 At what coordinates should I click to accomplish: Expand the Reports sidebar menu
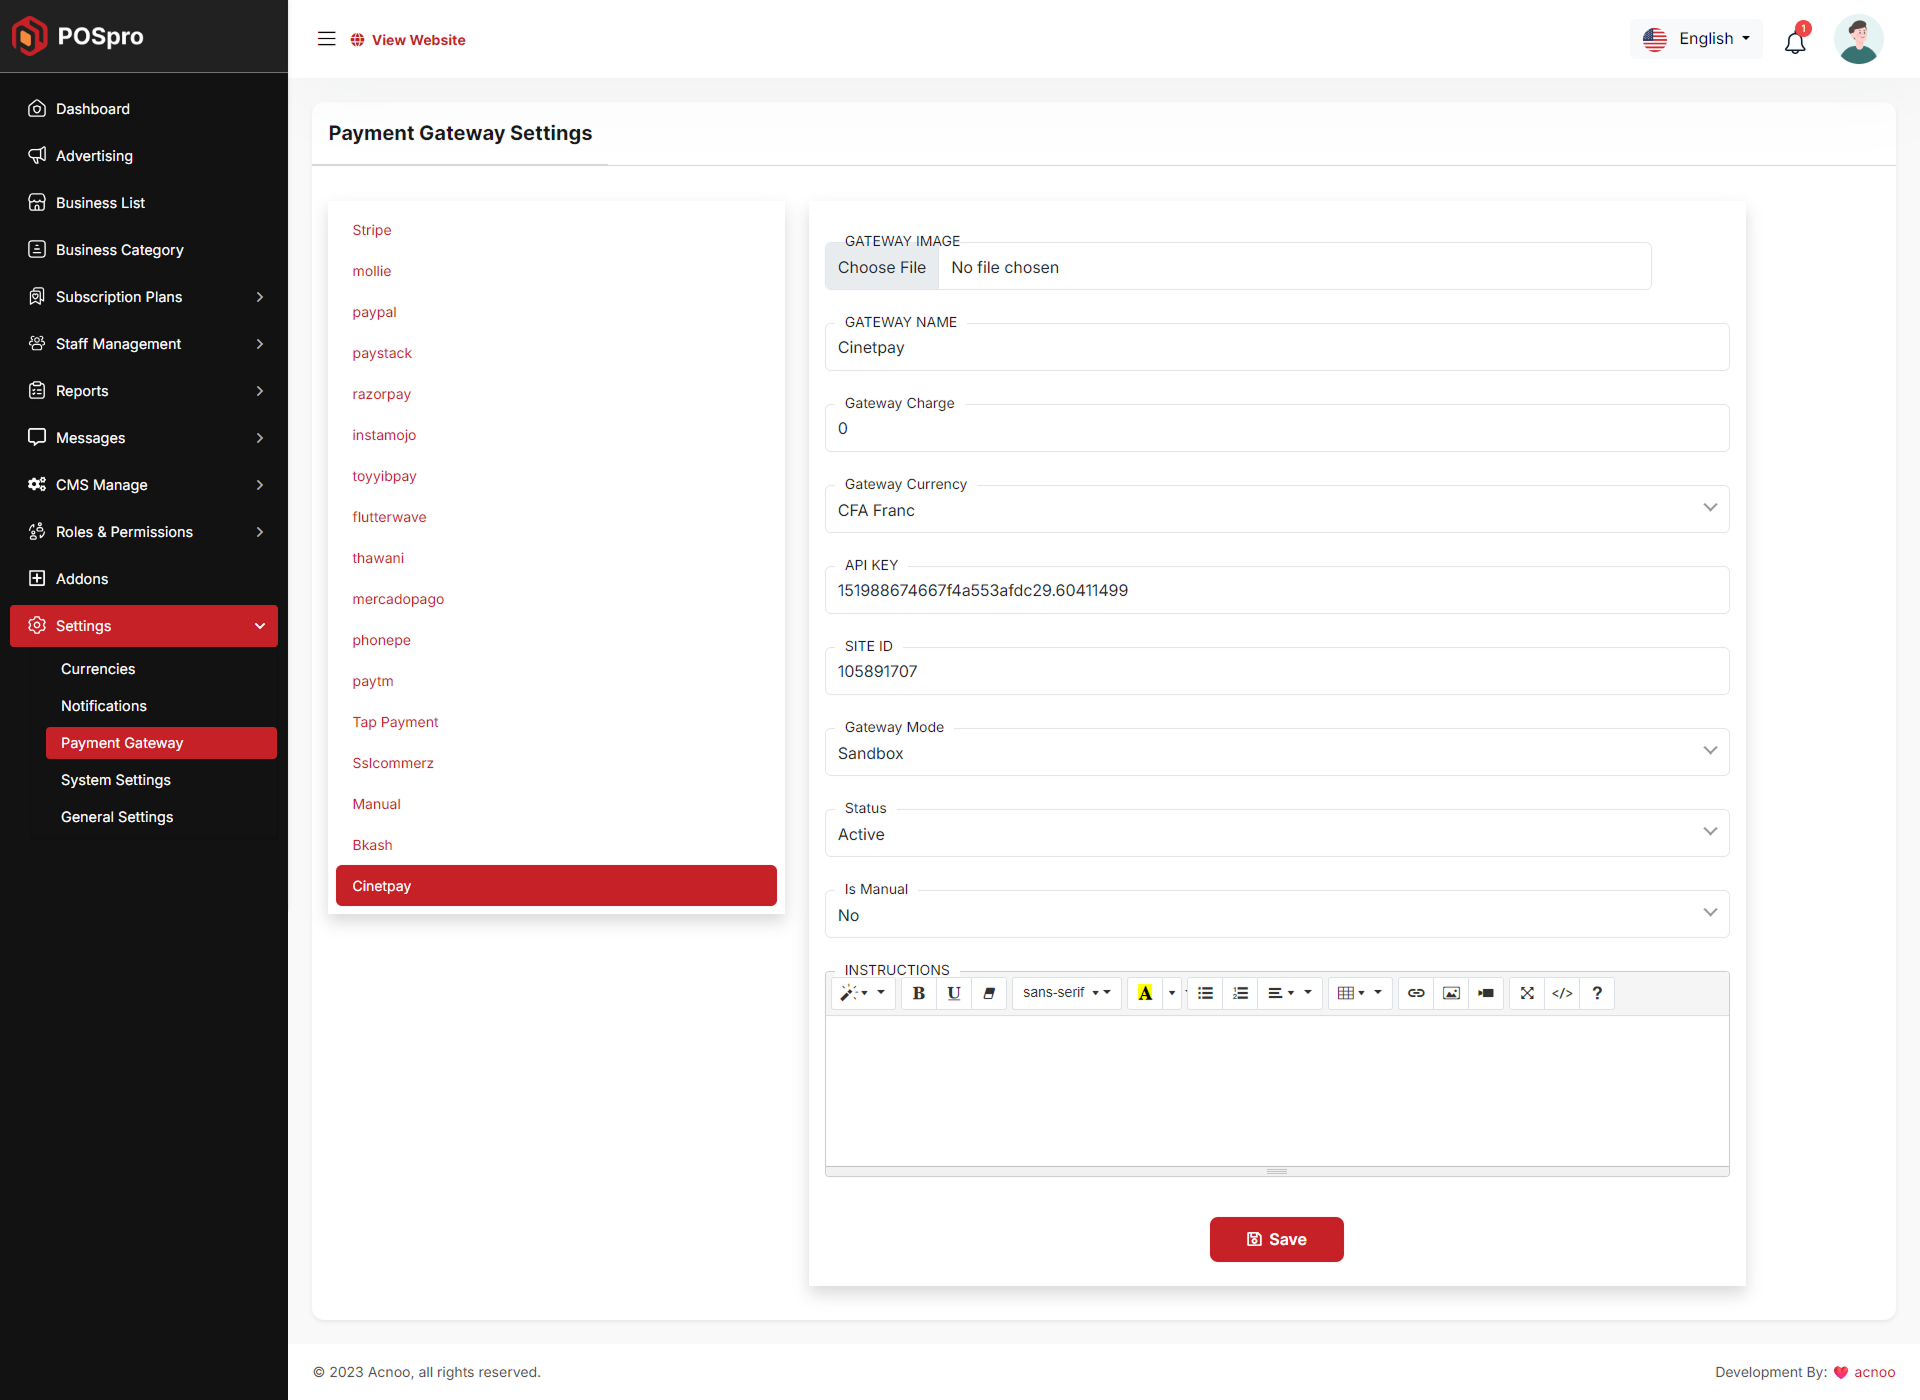[x=144, y=390]
